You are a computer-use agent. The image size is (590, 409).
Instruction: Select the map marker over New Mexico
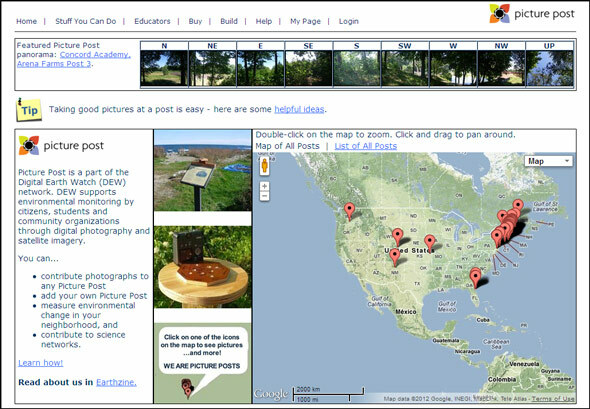pyautogui.click(x=394, y=258)
